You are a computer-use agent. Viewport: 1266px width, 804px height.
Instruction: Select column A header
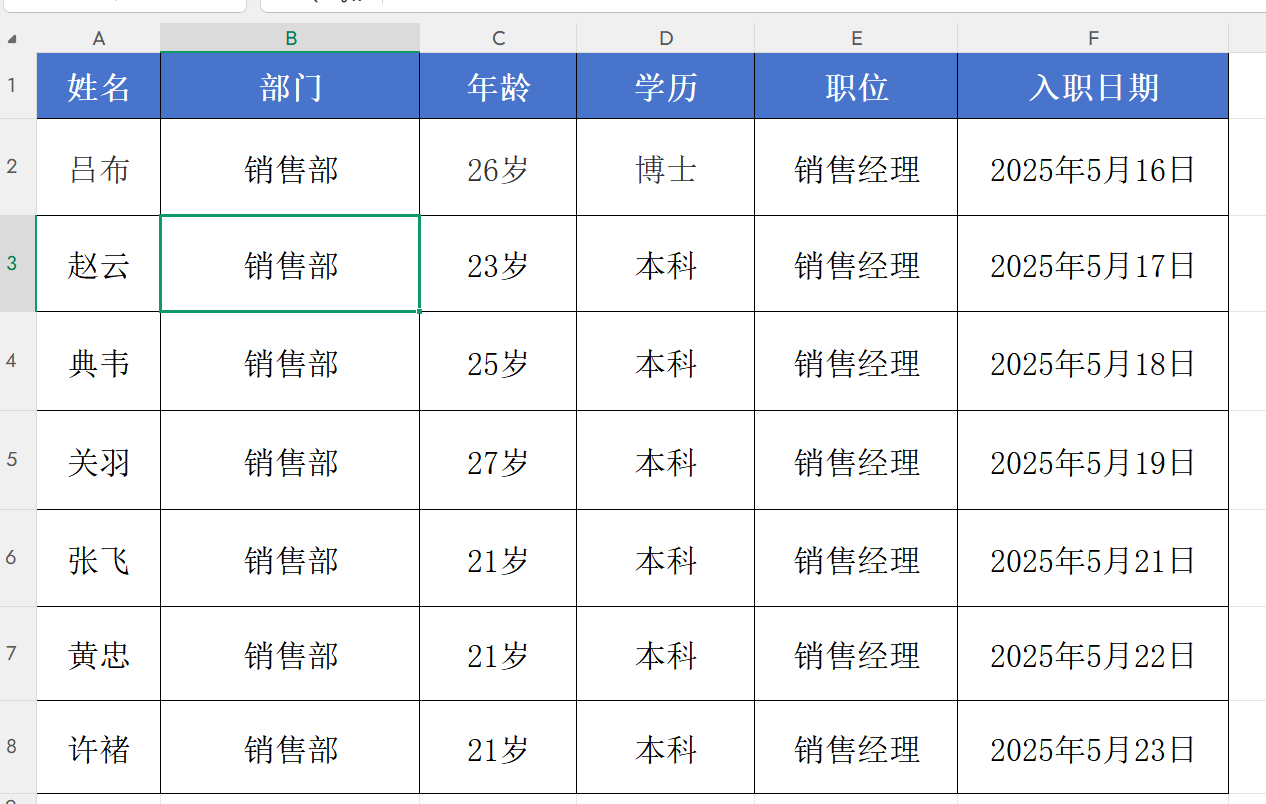pyautogui.click(x=98, y=38)
